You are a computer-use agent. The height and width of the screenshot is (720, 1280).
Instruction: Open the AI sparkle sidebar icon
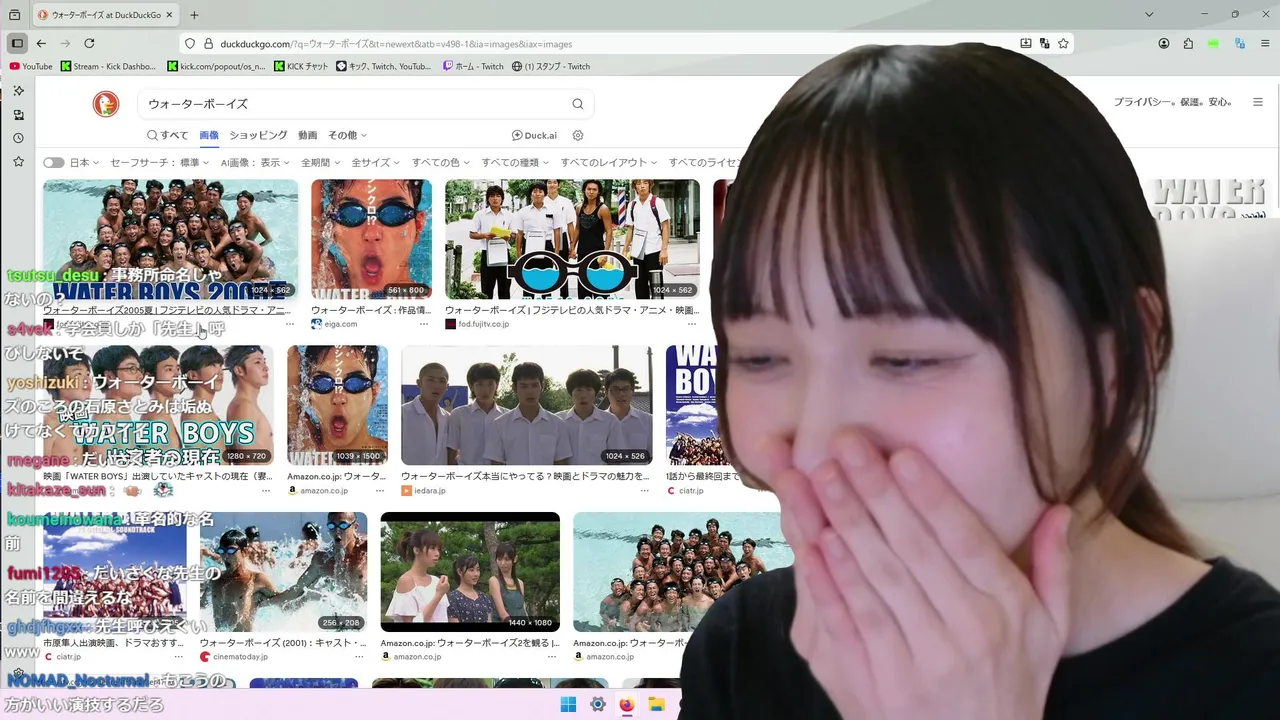click(18, 91)
